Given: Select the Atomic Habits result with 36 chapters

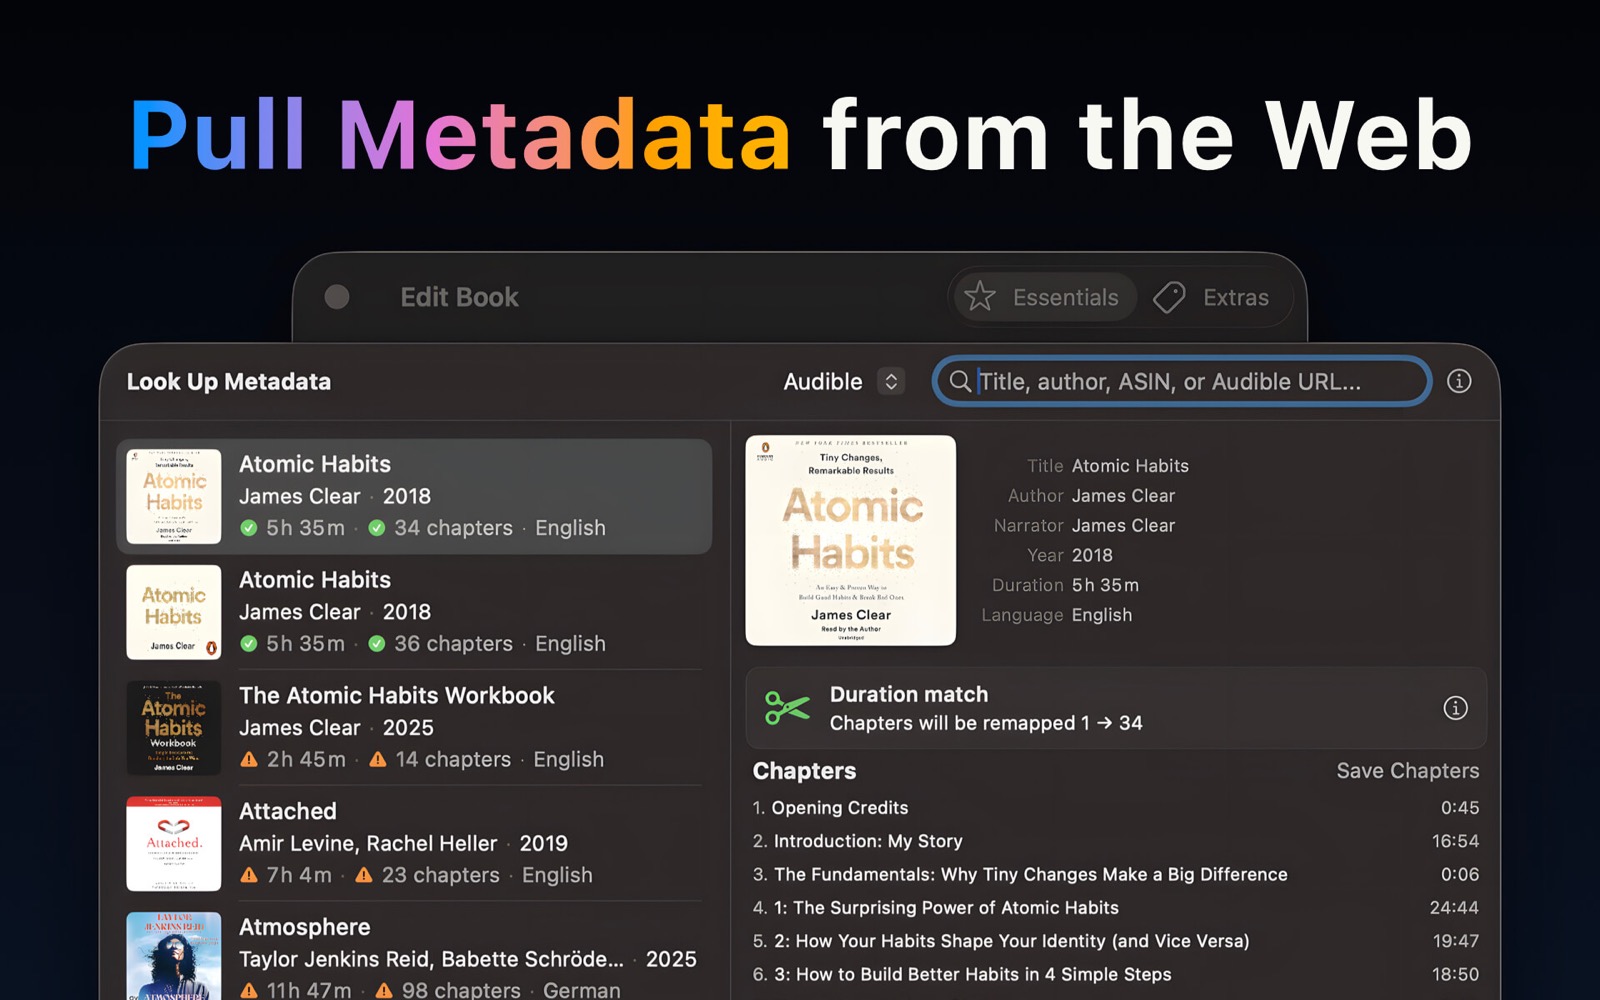Looking at the screenshot, I should 414,612.
